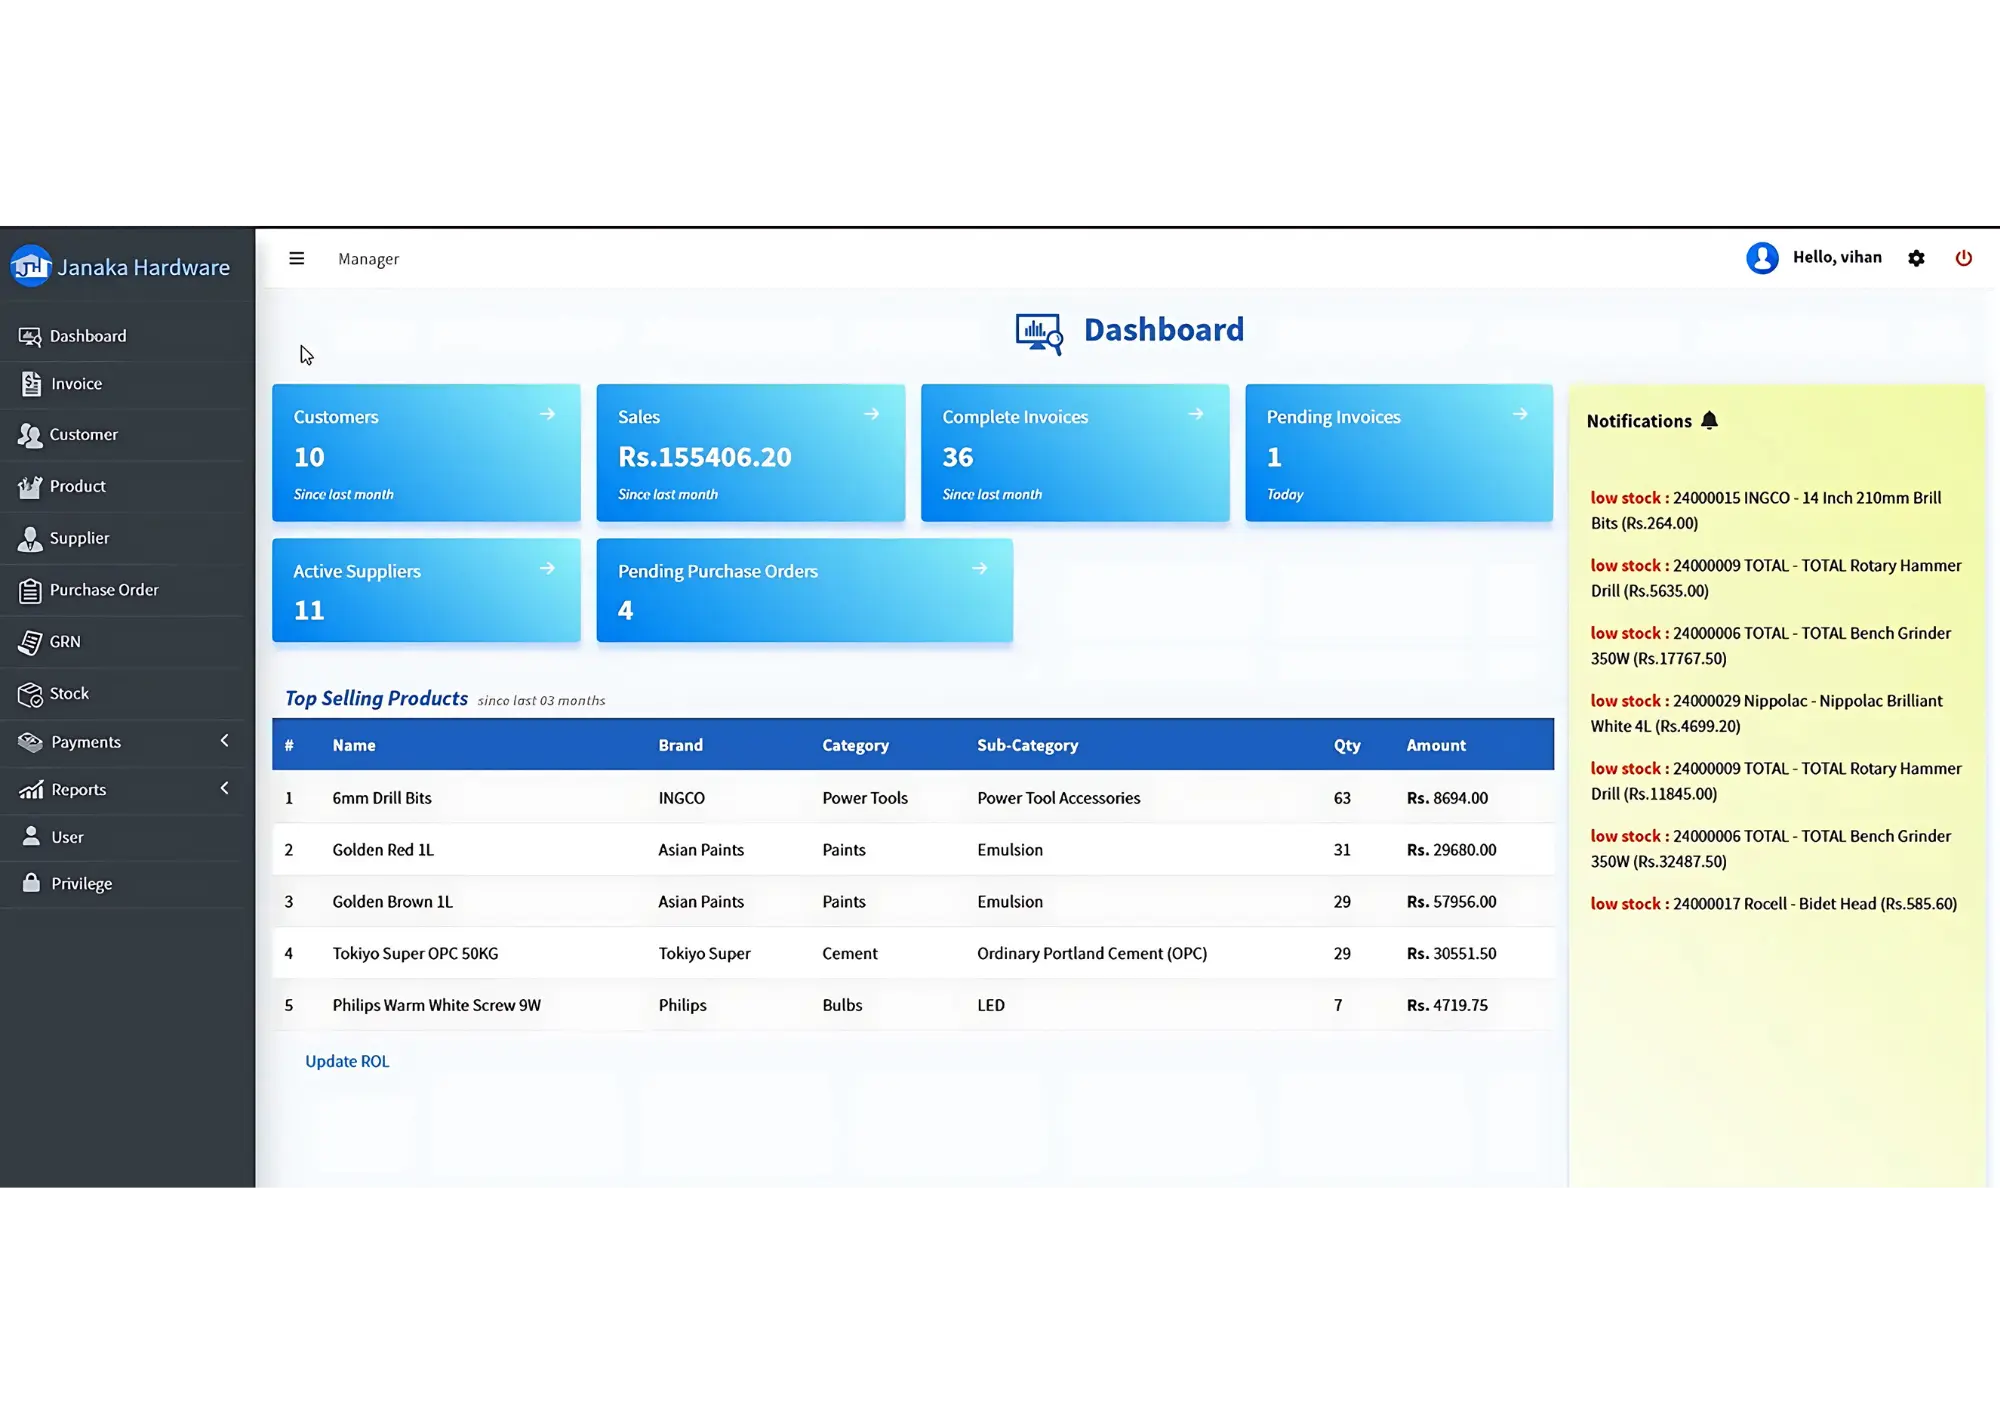Open the Pending Invoices card
This screenshot has height=1414, width=2000.
click(x=1399, y=452)
